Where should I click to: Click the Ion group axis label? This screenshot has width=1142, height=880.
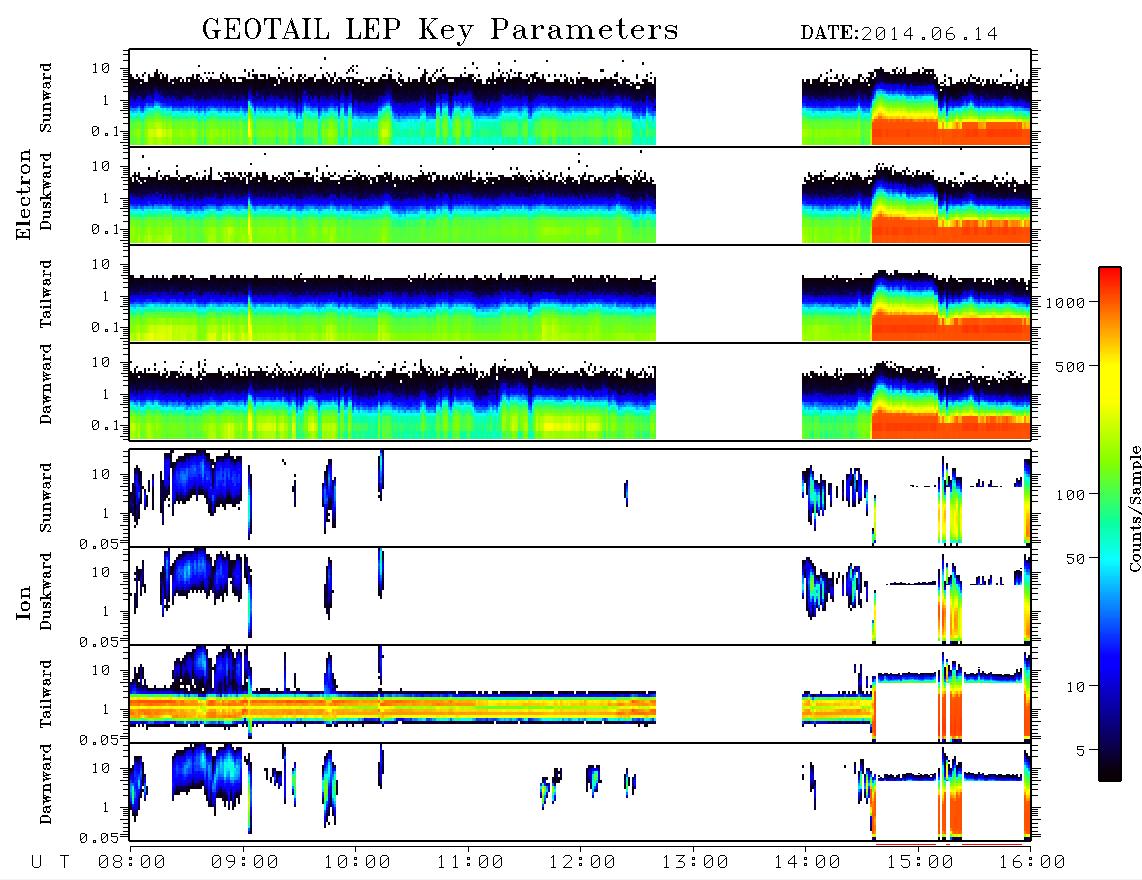tap(24, 603)
